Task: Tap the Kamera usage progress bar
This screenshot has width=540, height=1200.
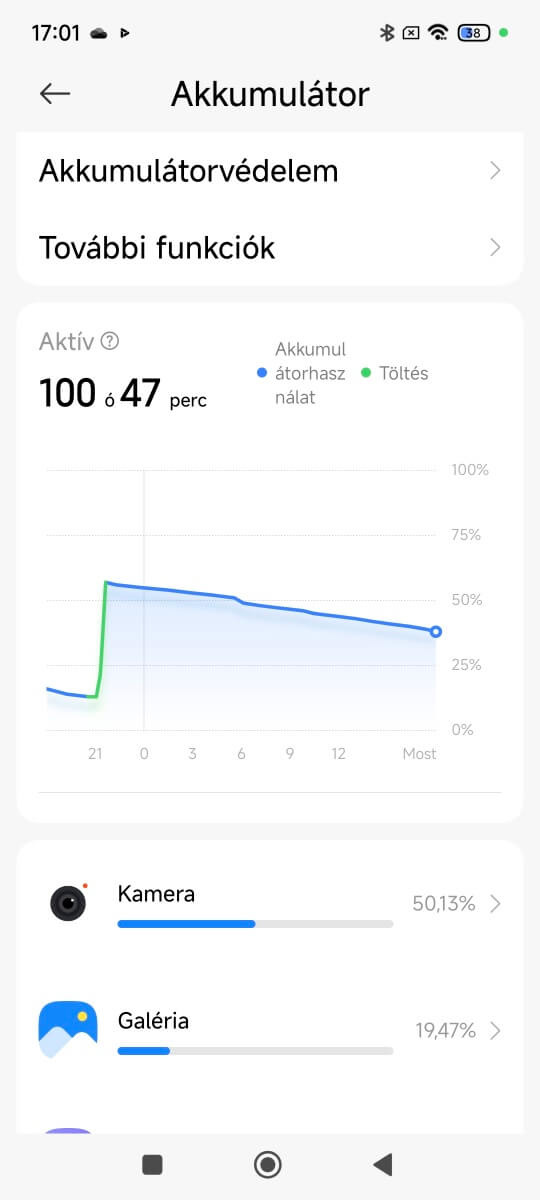Action: coord(255,924)
